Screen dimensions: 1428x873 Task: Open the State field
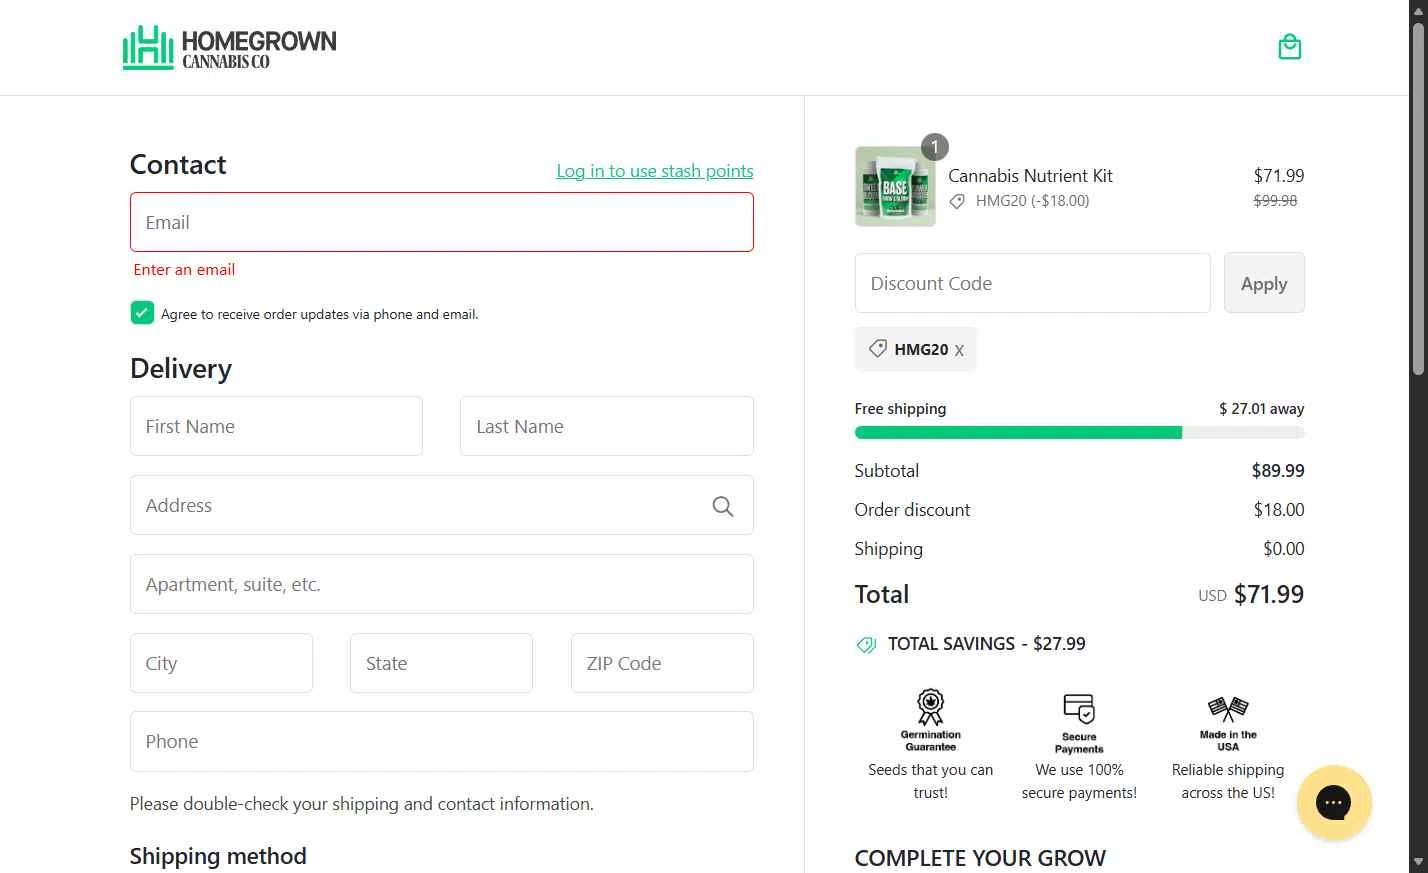pyautogui.click(x=441, y=663)
